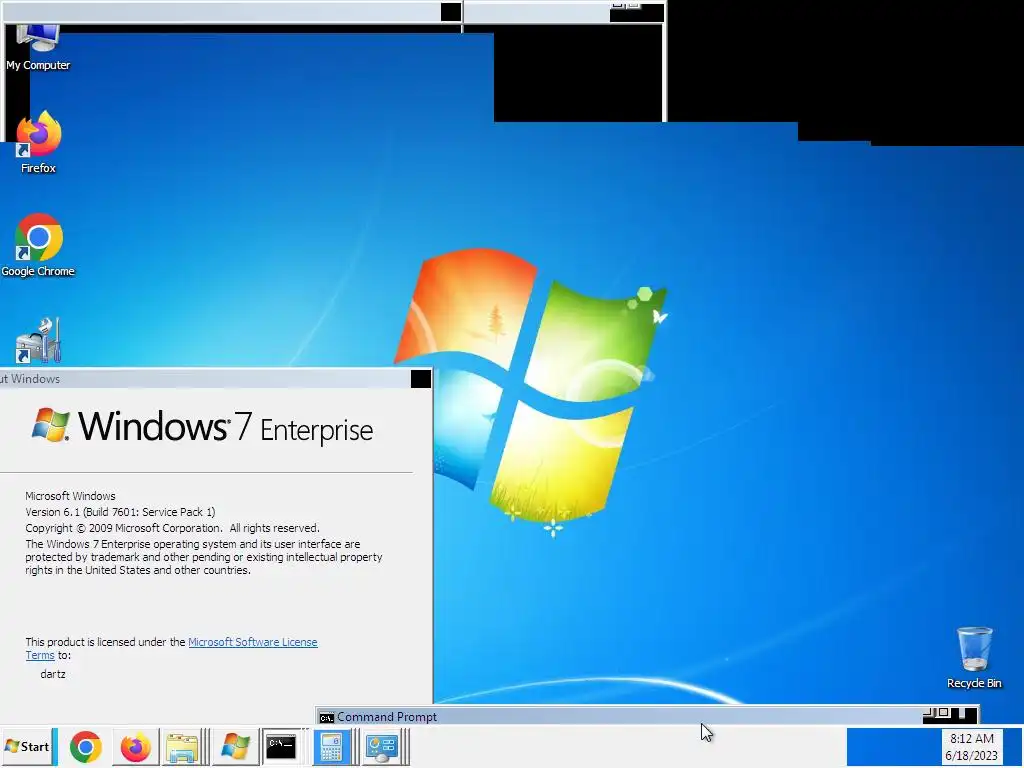
Task: Click the 'Version 6.1 (Build 7601: Service Pack 1)' text
Action: (120, 512)
